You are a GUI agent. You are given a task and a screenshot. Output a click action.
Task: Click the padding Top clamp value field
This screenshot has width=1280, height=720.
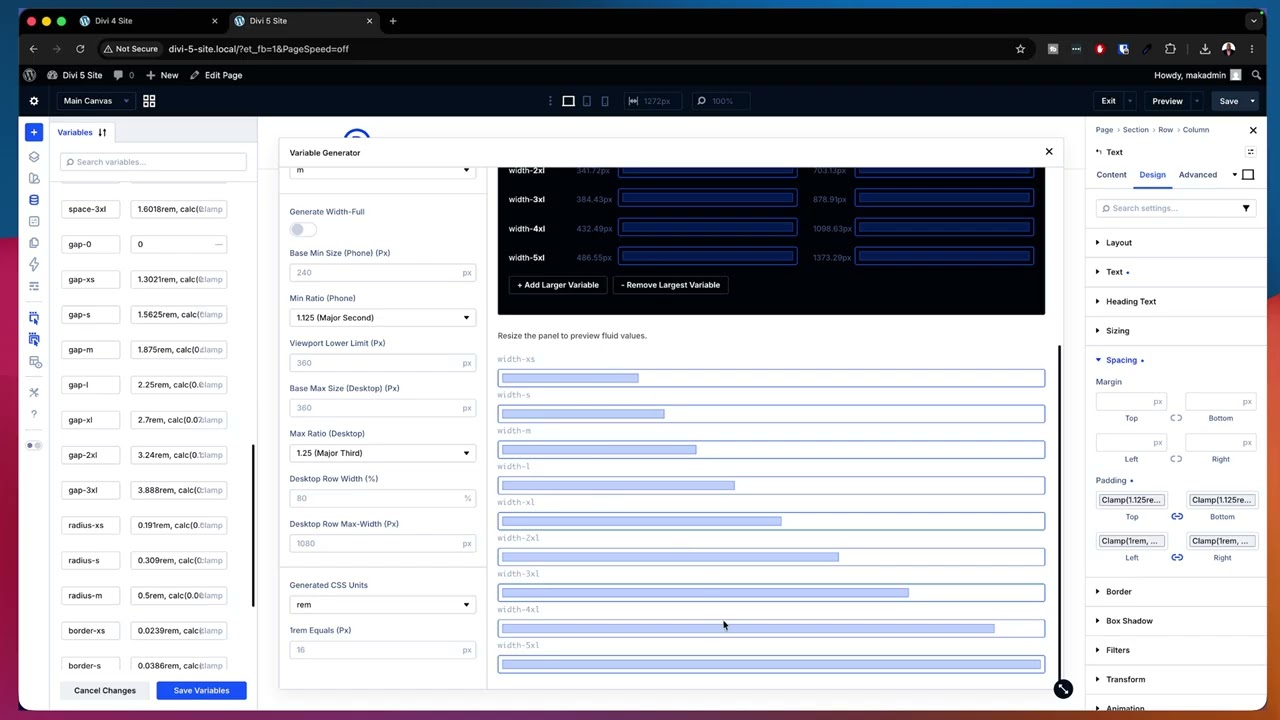tap(1131, 500)
